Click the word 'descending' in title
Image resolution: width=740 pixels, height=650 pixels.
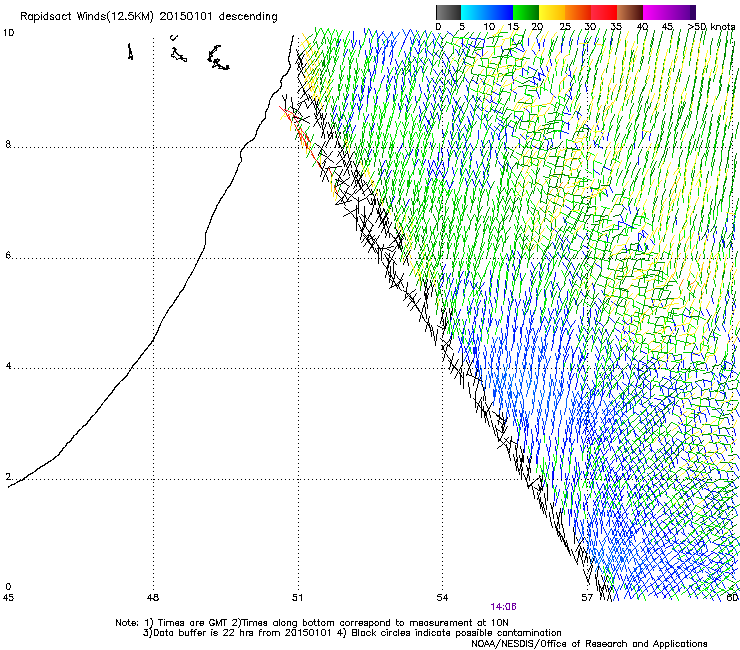coord(248,17)
